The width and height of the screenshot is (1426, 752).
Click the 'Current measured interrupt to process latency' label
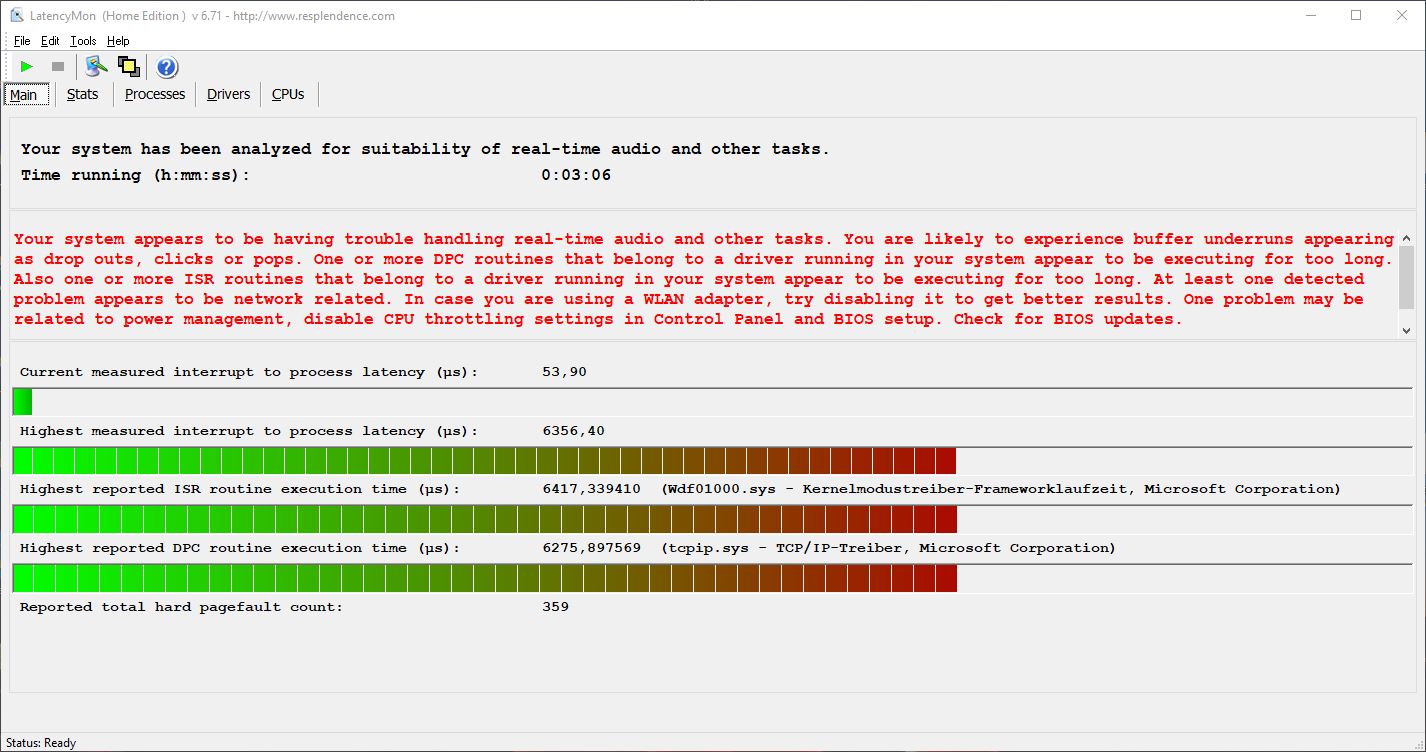249,372
